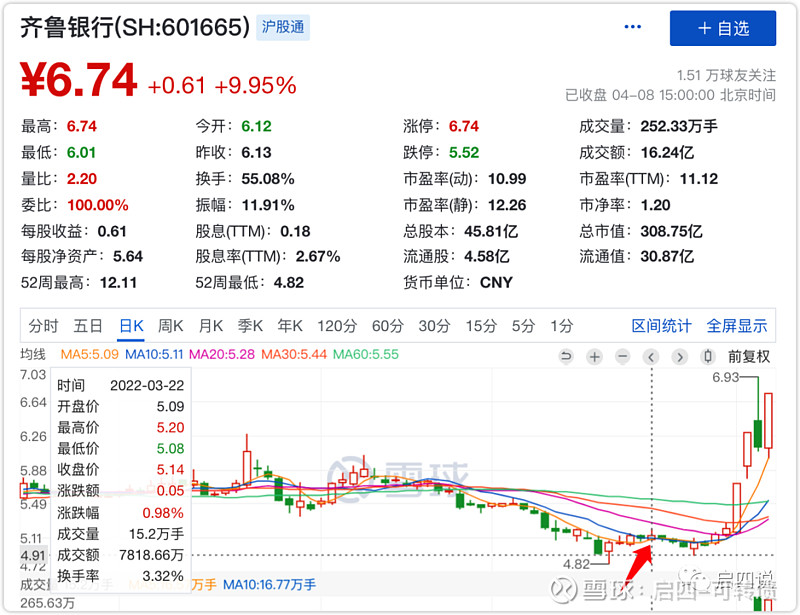Zoom in the K-line chart with plus icon

point(595,355)
